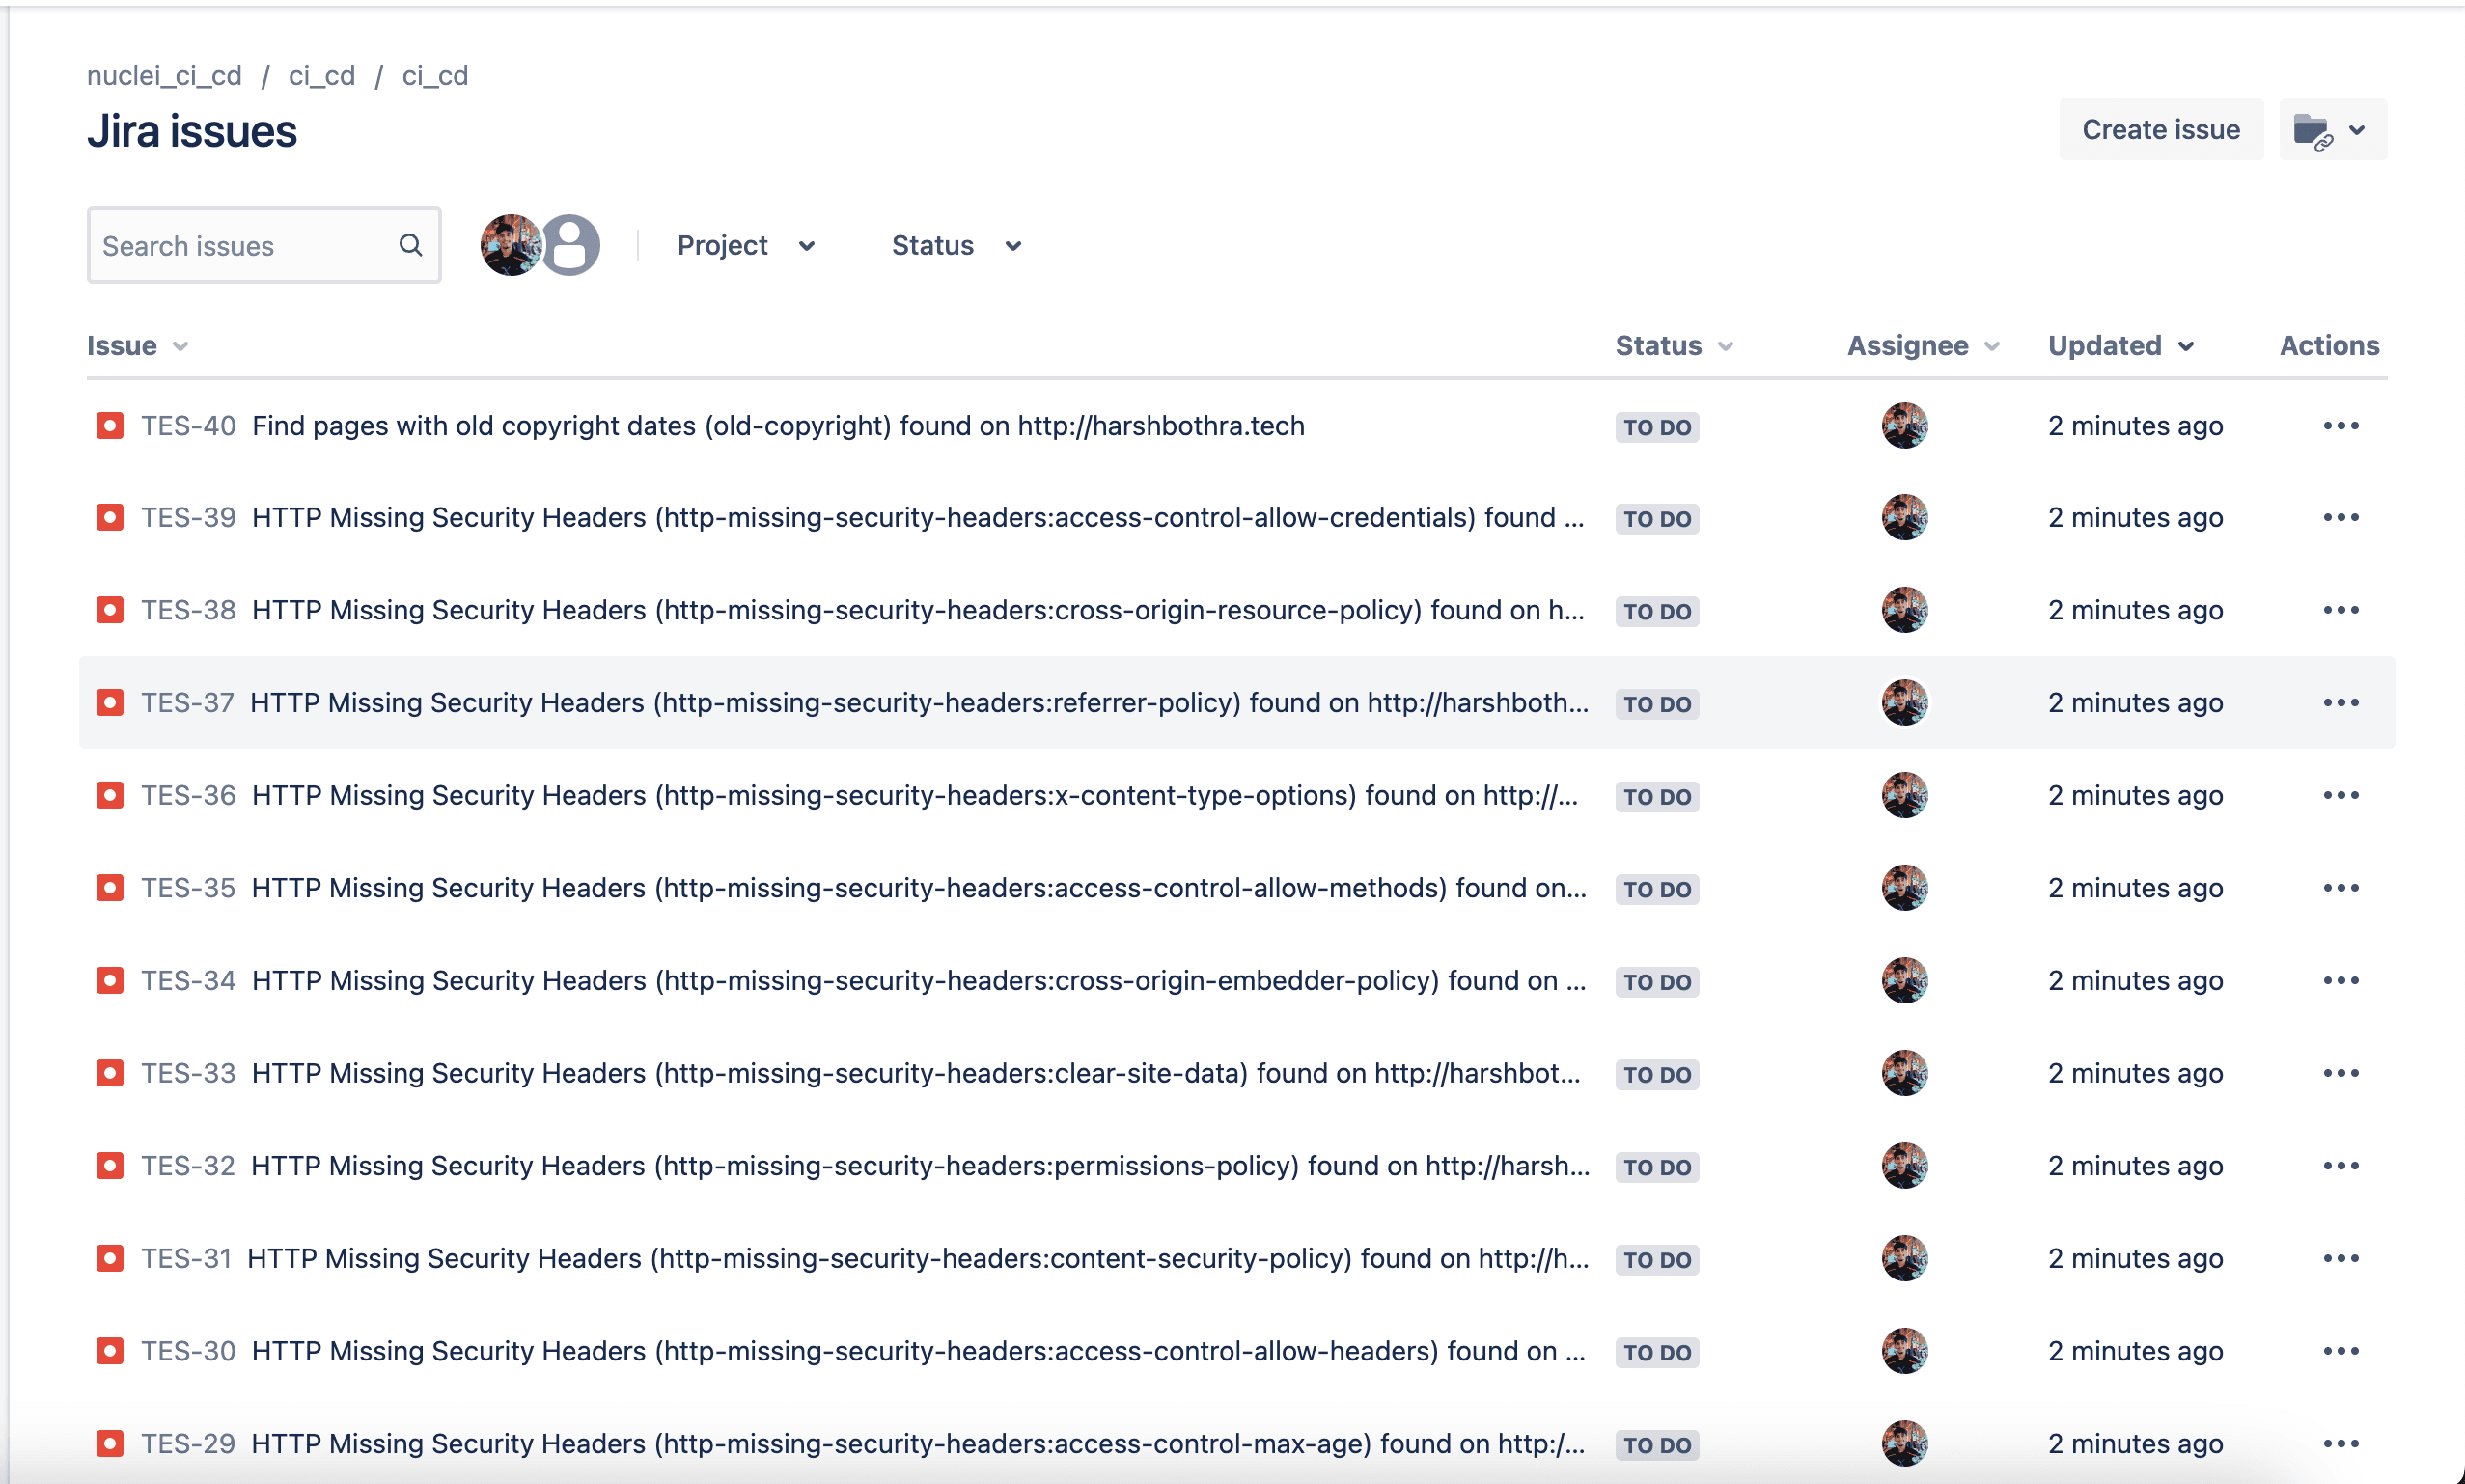2465x1484 pixels.
Task: Focus the Search issues input field
Action: click(x=240, y=246)
